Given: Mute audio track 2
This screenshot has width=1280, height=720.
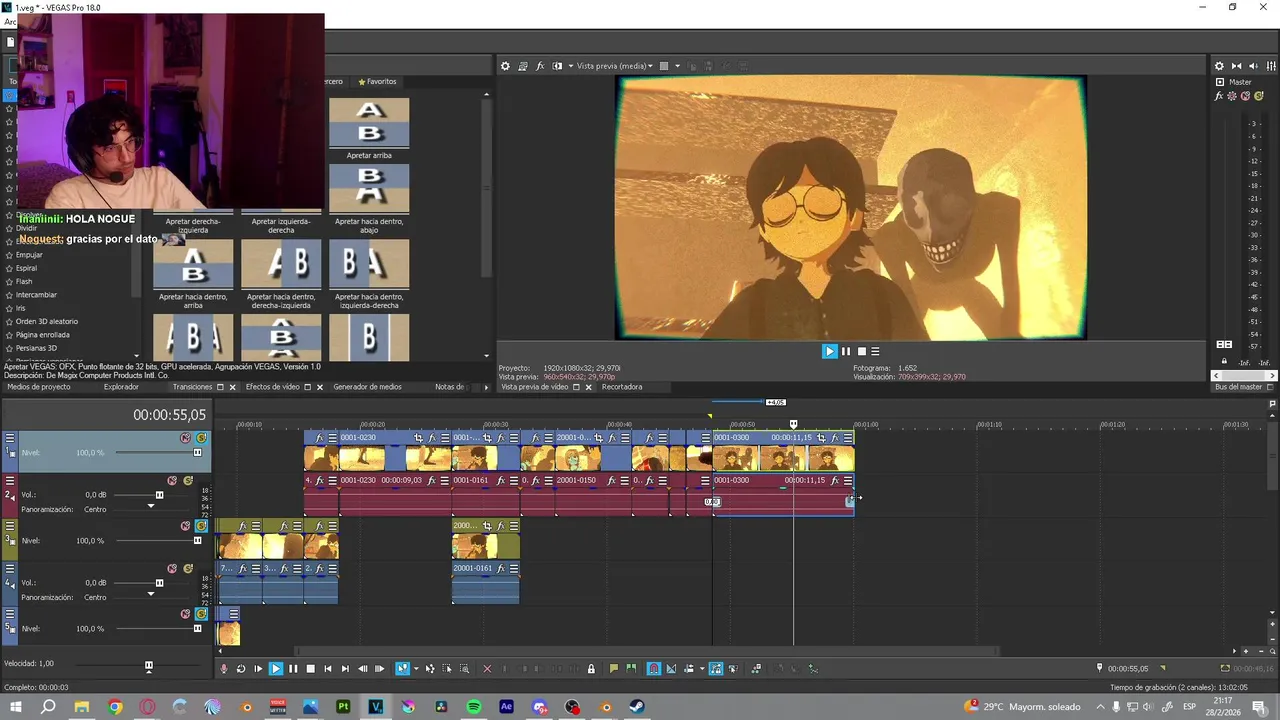Looking at the screenshot, I should coord(172,481).
